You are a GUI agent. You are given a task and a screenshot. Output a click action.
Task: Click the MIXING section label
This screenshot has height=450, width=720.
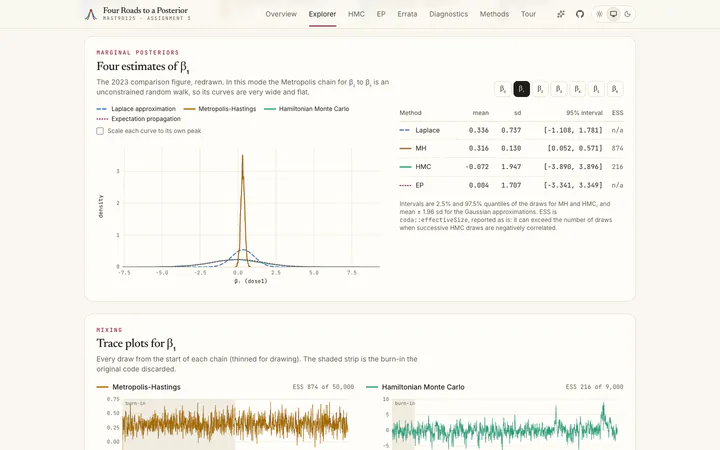pos(109,330)
